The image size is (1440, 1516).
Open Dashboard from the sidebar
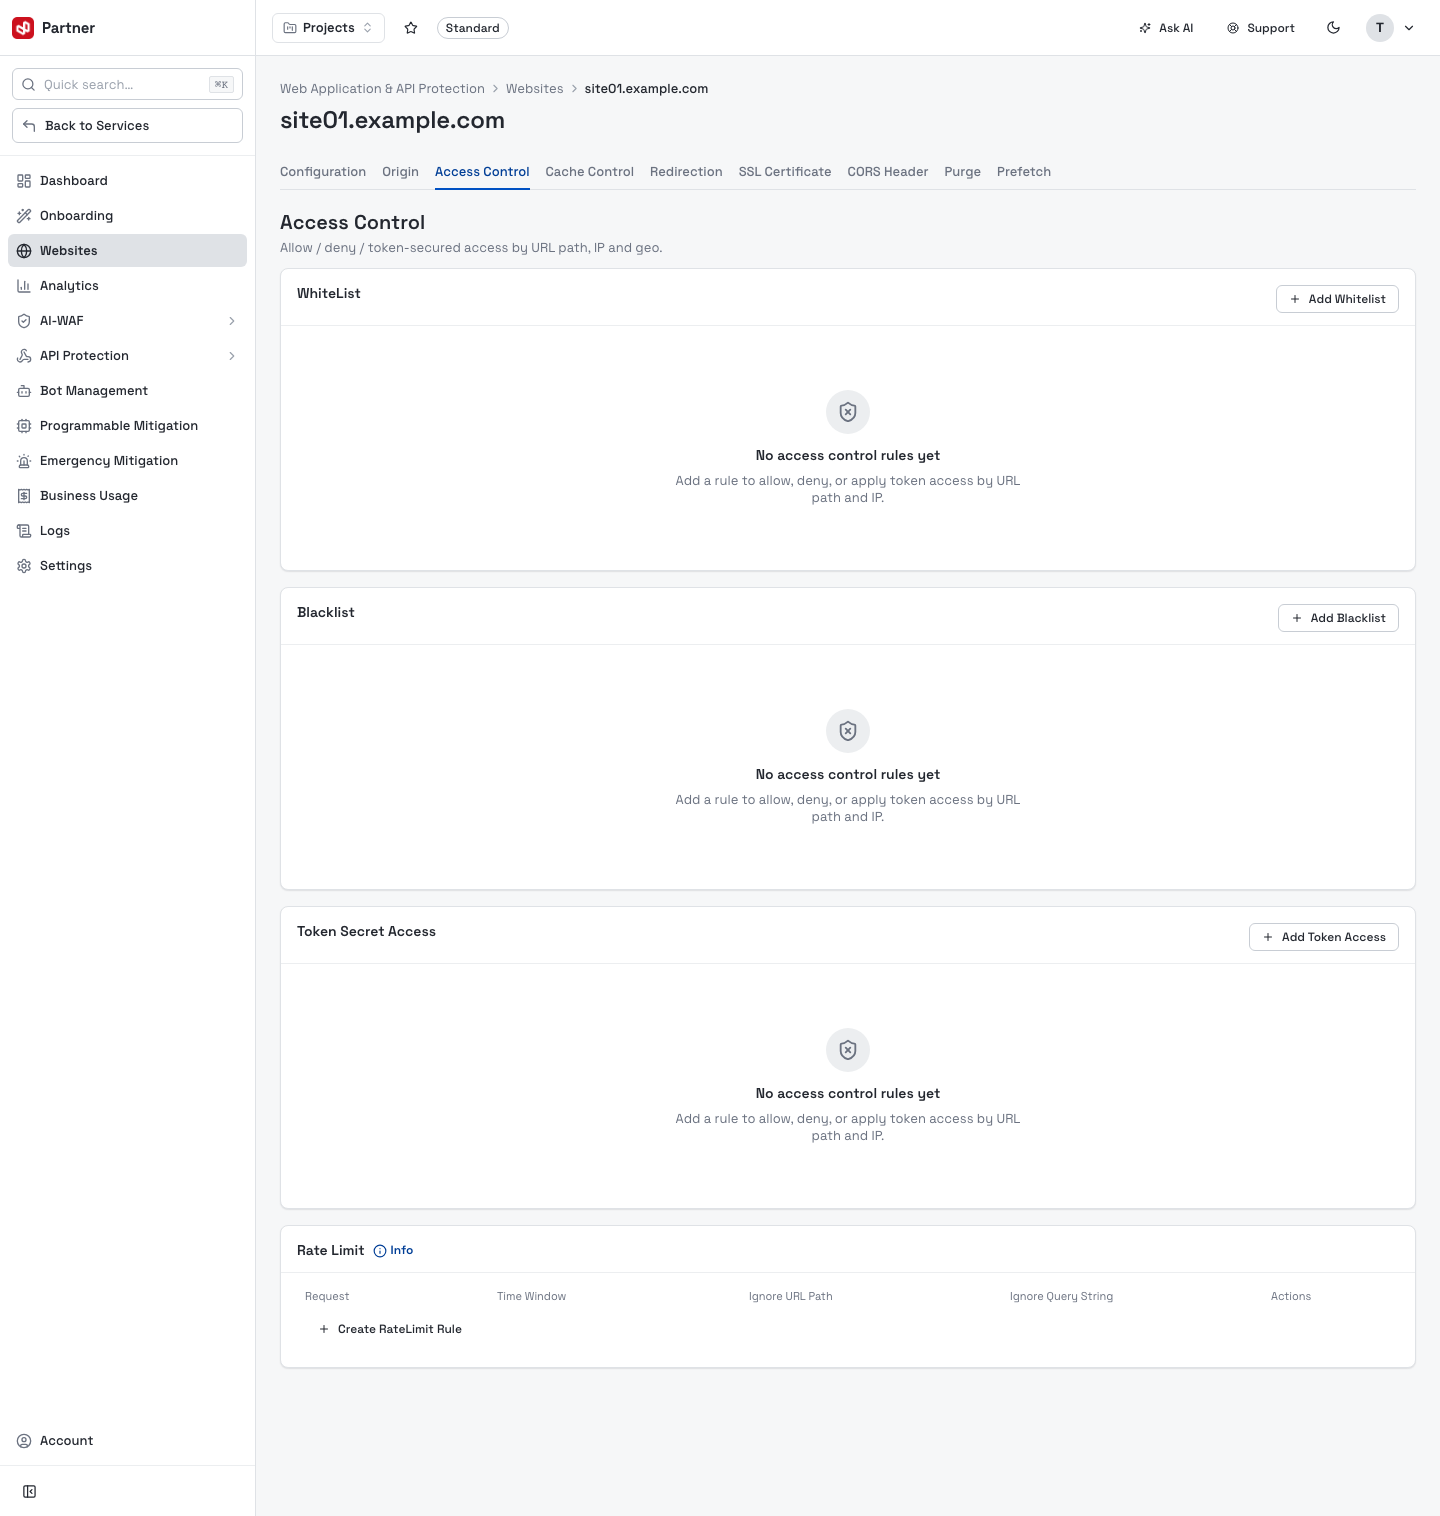pos(127,181)
